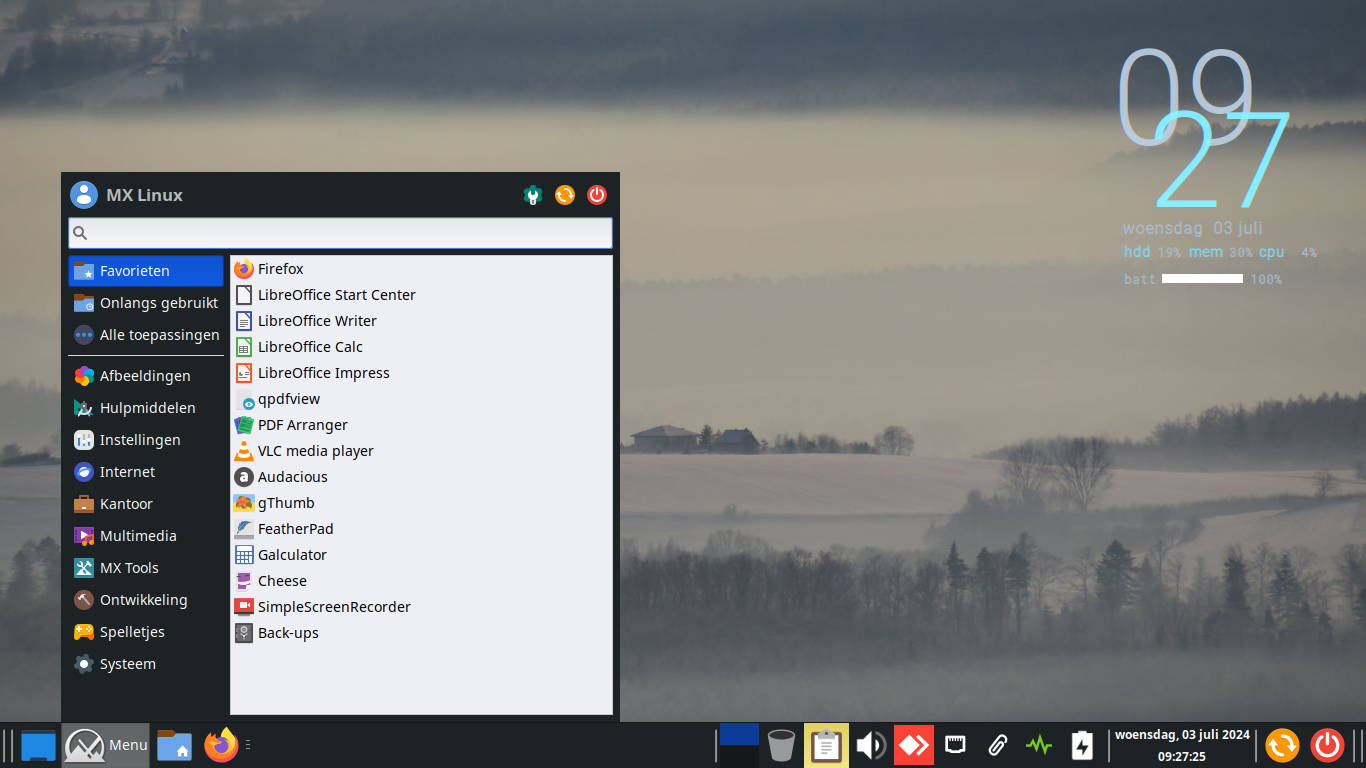Launch SimpleScreenRecorder from the list

(333, 607)
